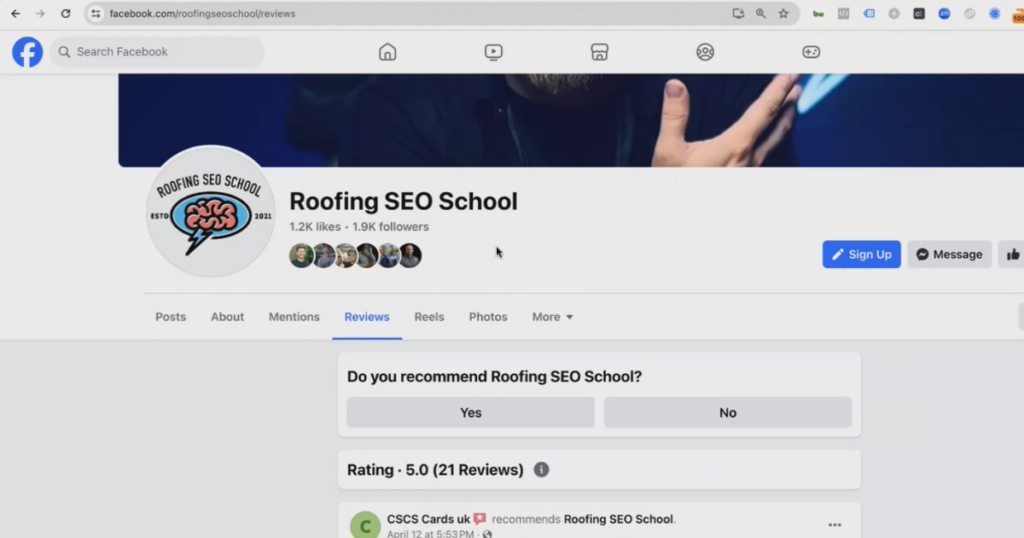Reload the page

pyautogui.click(x=65, y=14)
